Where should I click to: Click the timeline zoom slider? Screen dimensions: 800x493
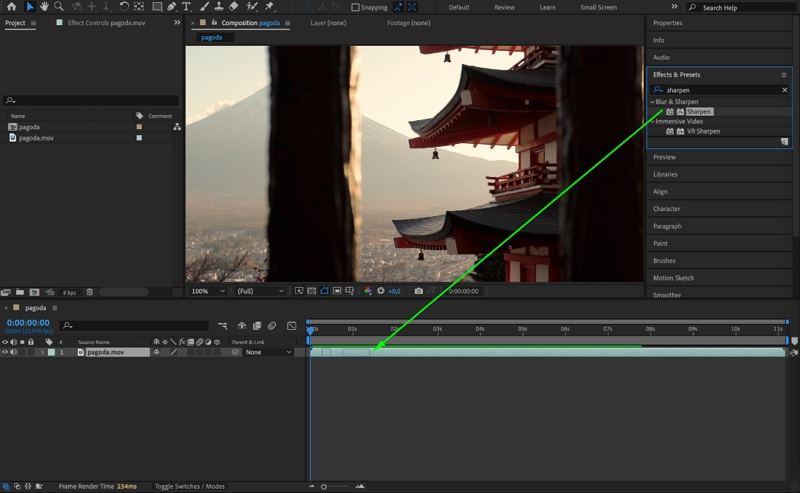(324, 487)
